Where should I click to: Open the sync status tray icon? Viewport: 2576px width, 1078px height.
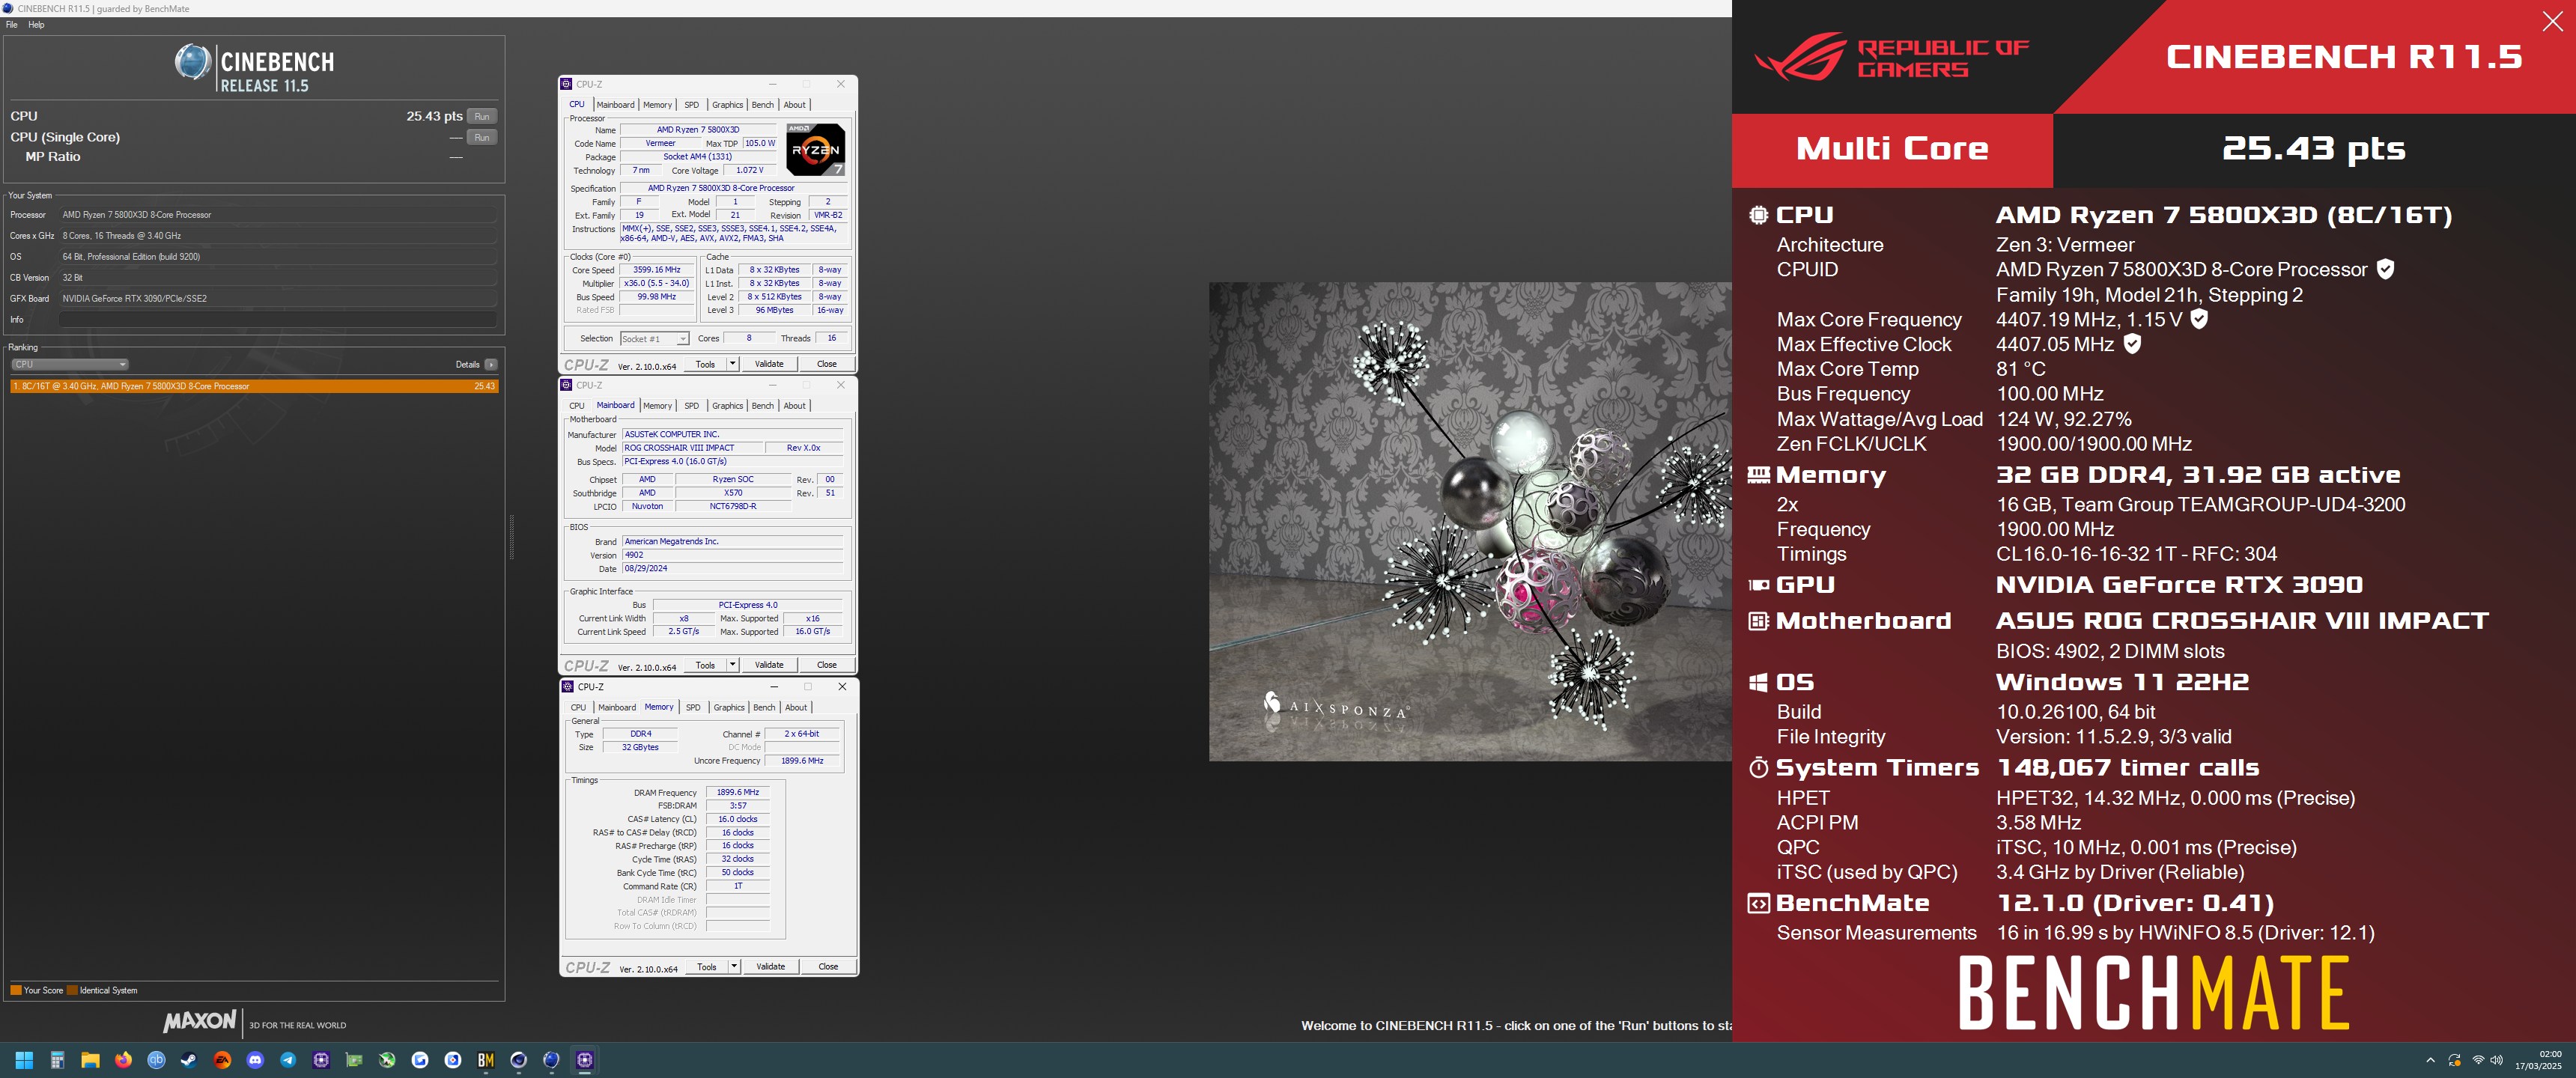2454,1060
